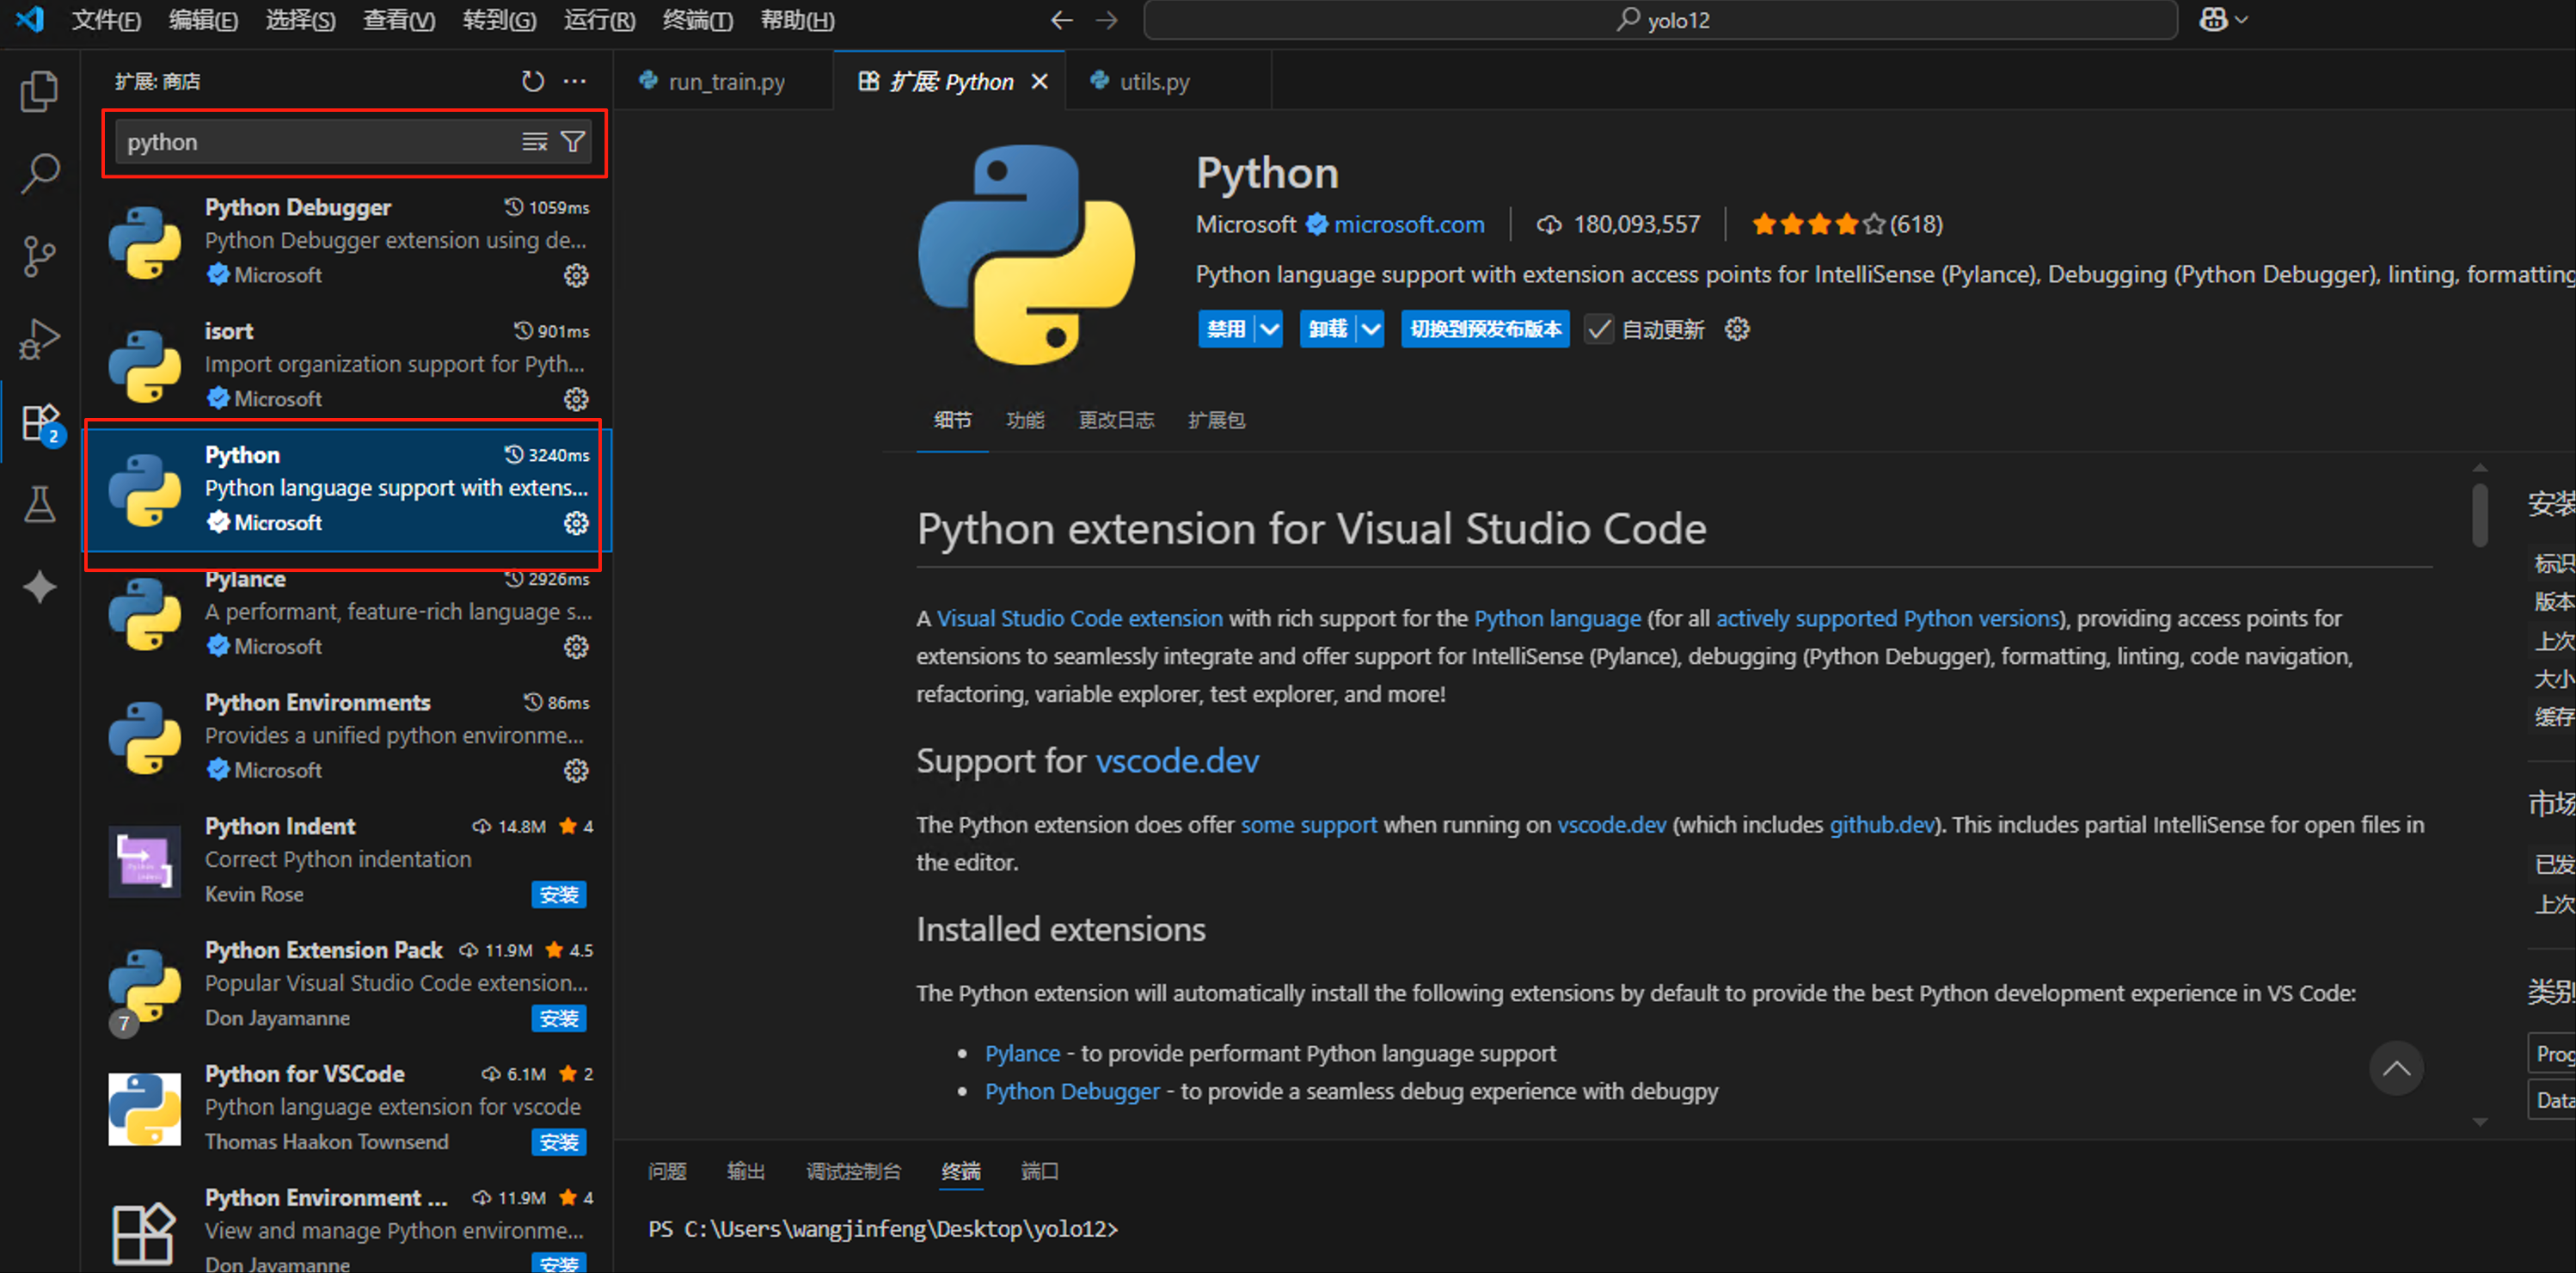Open the Explorer view
The image size is (2576, 1273).
40,90
